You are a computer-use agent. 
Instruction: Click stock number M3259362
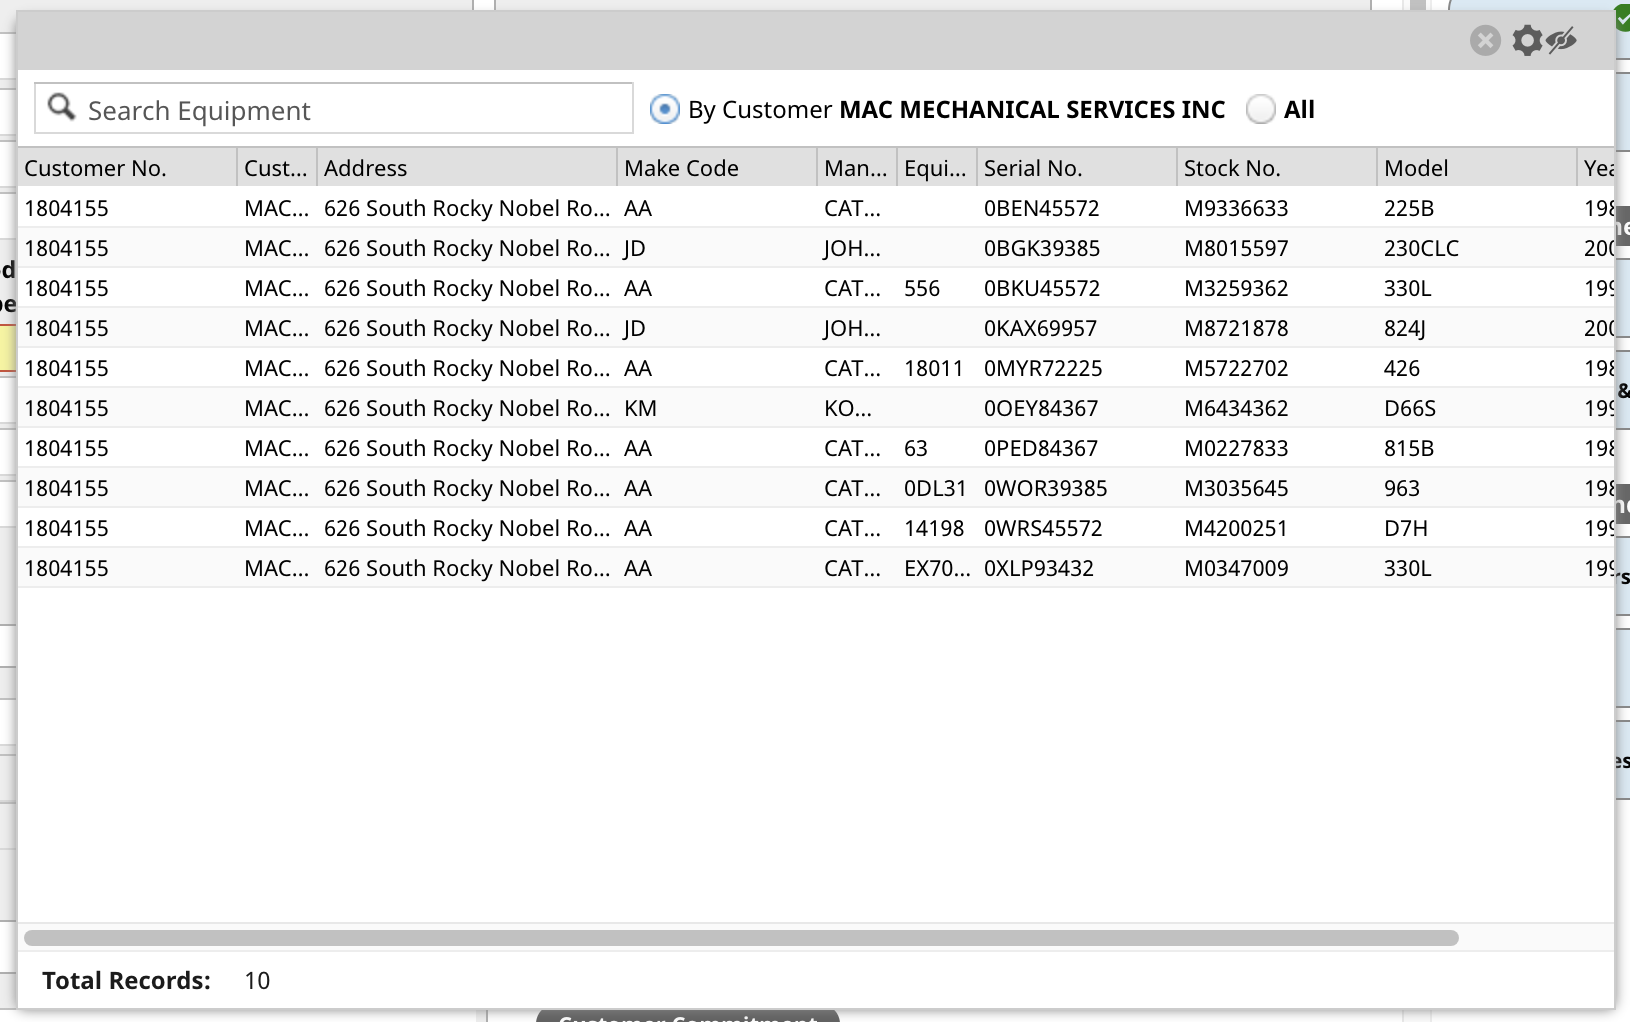[1236, 288]
